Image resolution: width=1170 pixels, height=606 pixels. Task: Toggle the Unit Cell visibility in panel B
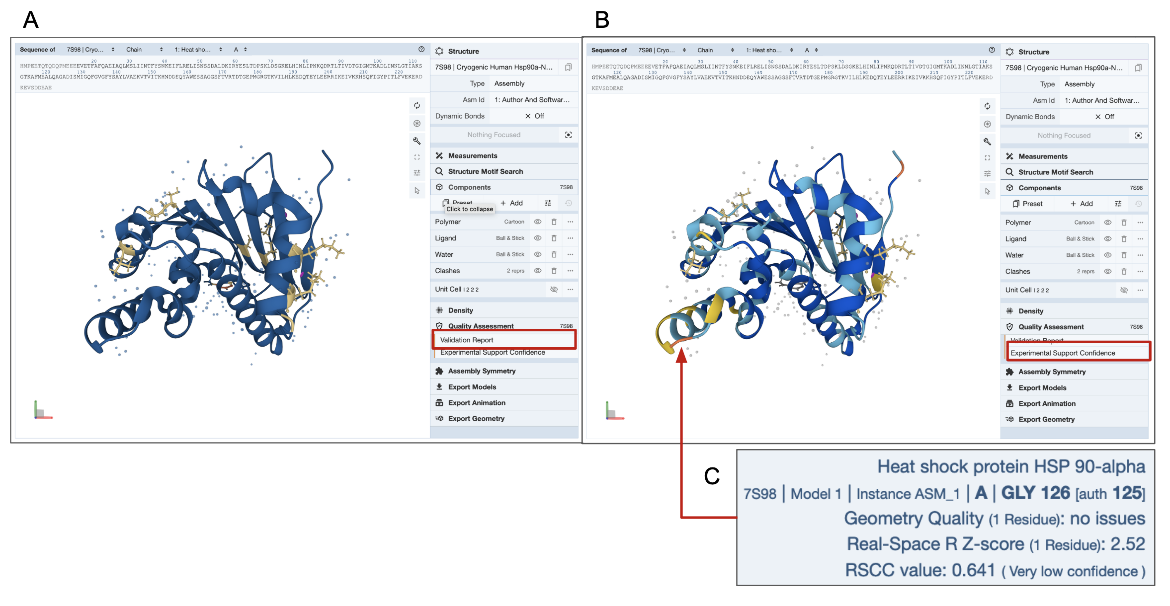pos(1124,290)
